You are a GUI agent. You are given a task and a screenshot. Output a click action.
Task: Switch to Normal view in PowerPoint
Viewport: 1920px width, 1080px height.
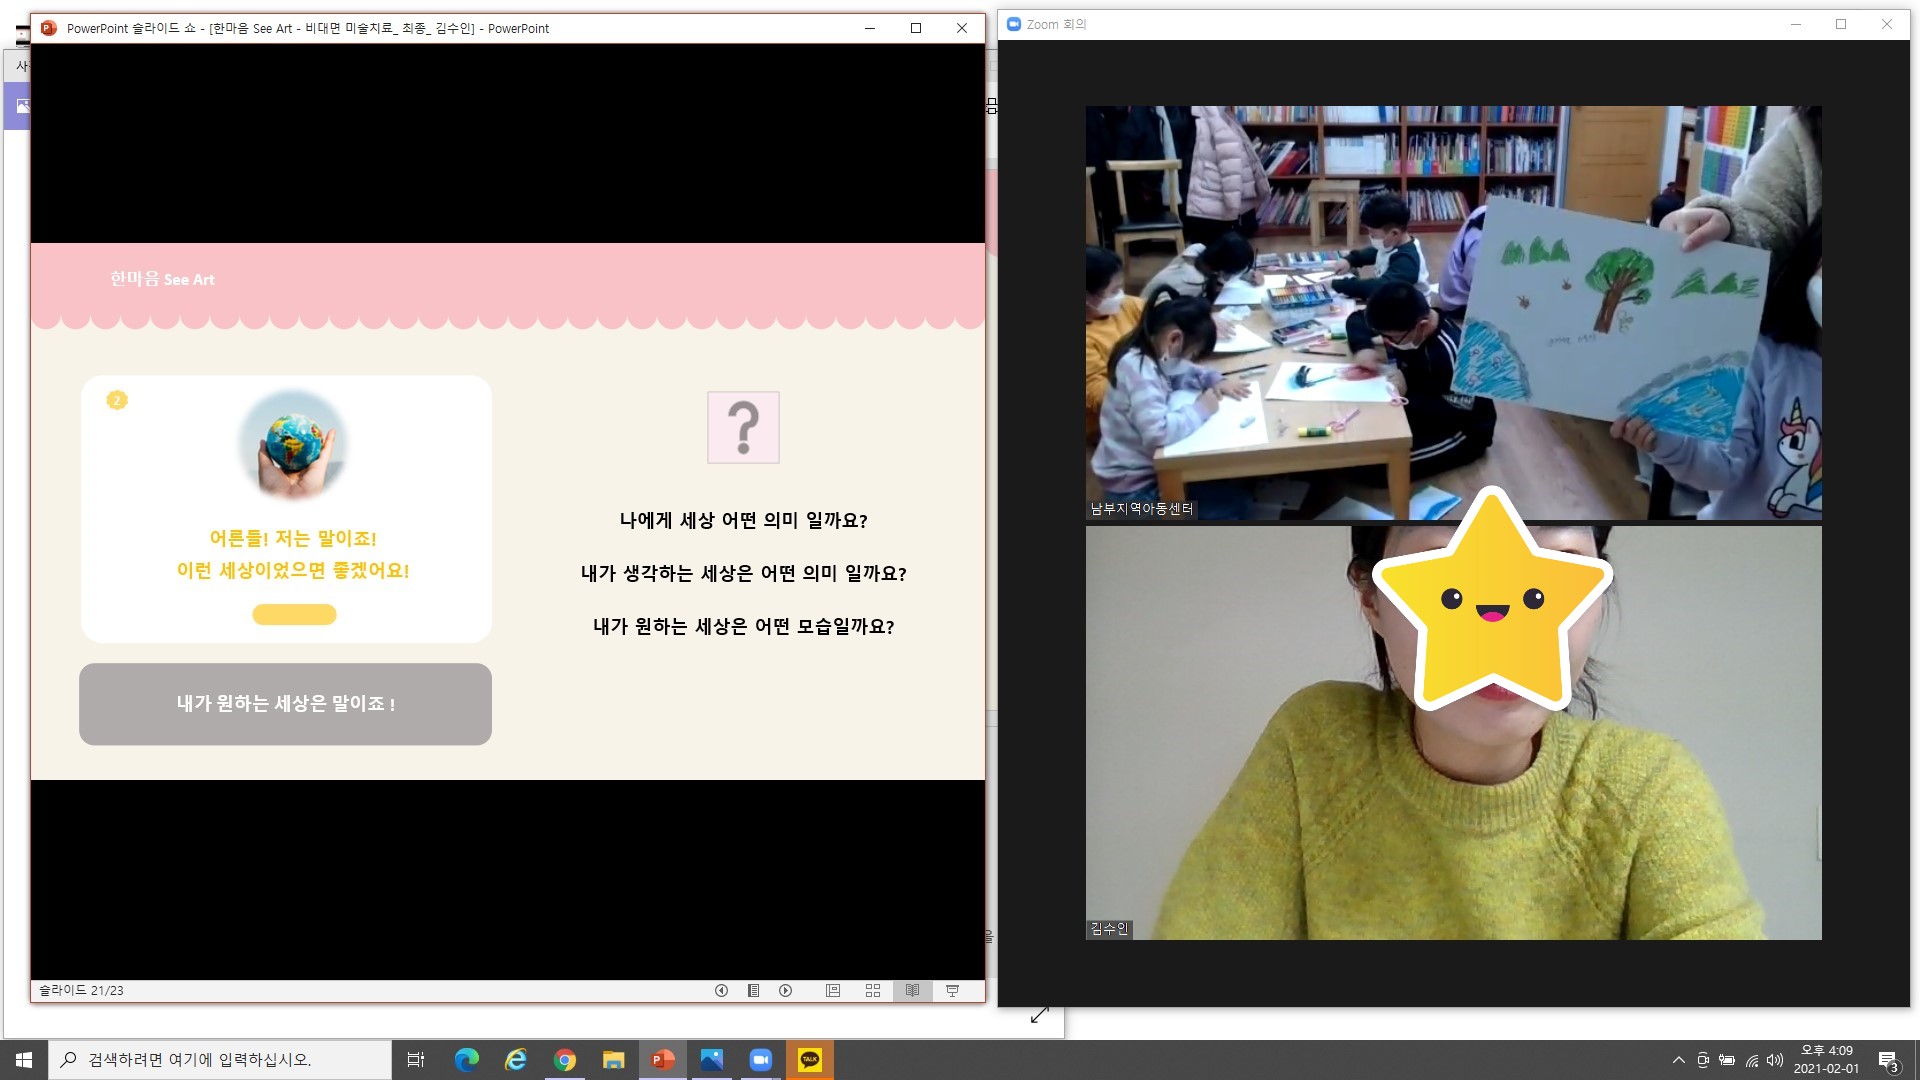pos(833,990)
